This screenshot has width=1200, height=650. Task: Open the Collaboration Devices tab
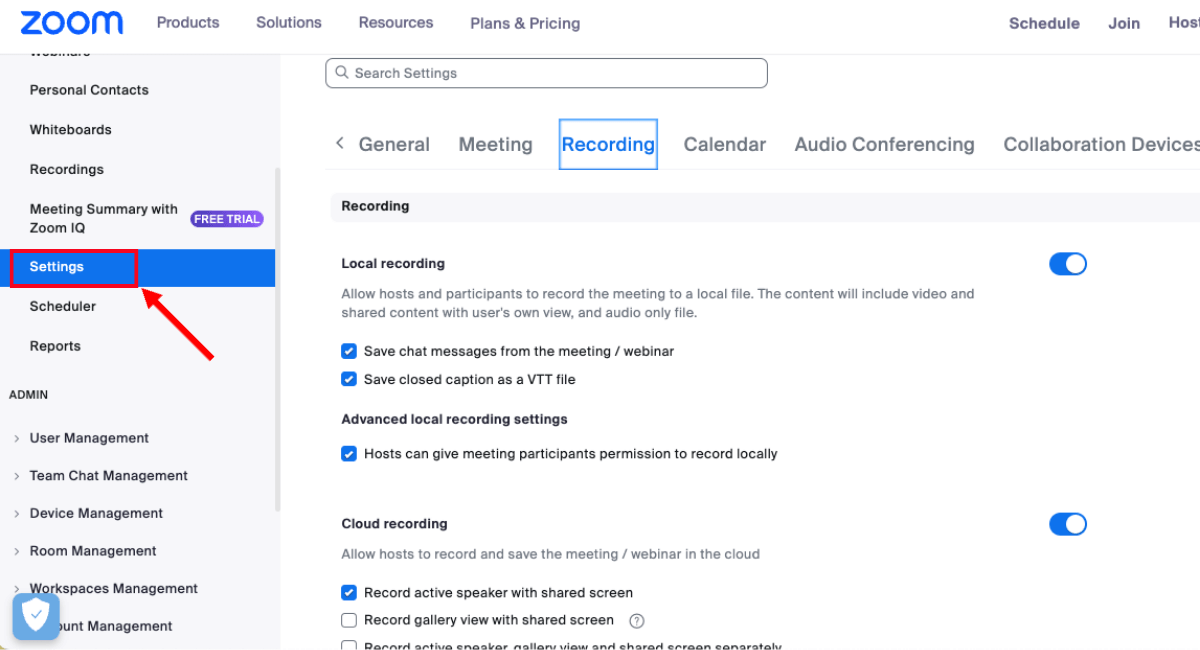tap(1101, 144)
